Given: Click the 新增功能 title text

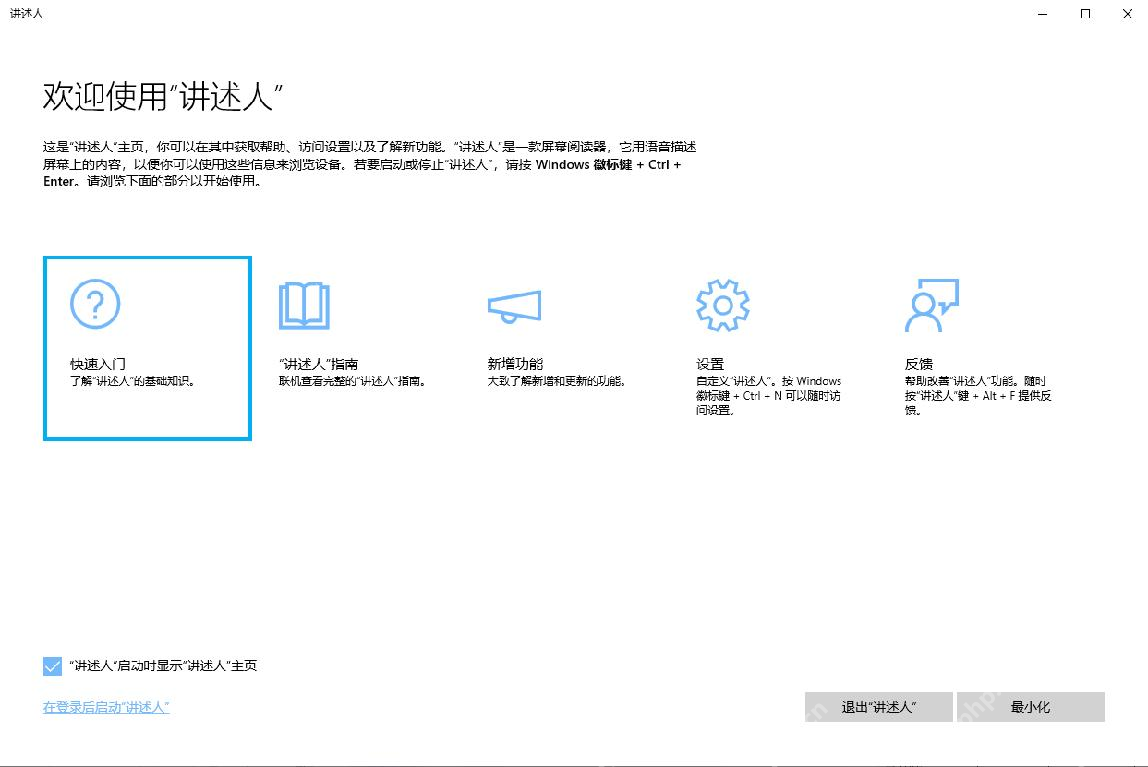Looking at the screenshot, I should click(x=515, y=364).
